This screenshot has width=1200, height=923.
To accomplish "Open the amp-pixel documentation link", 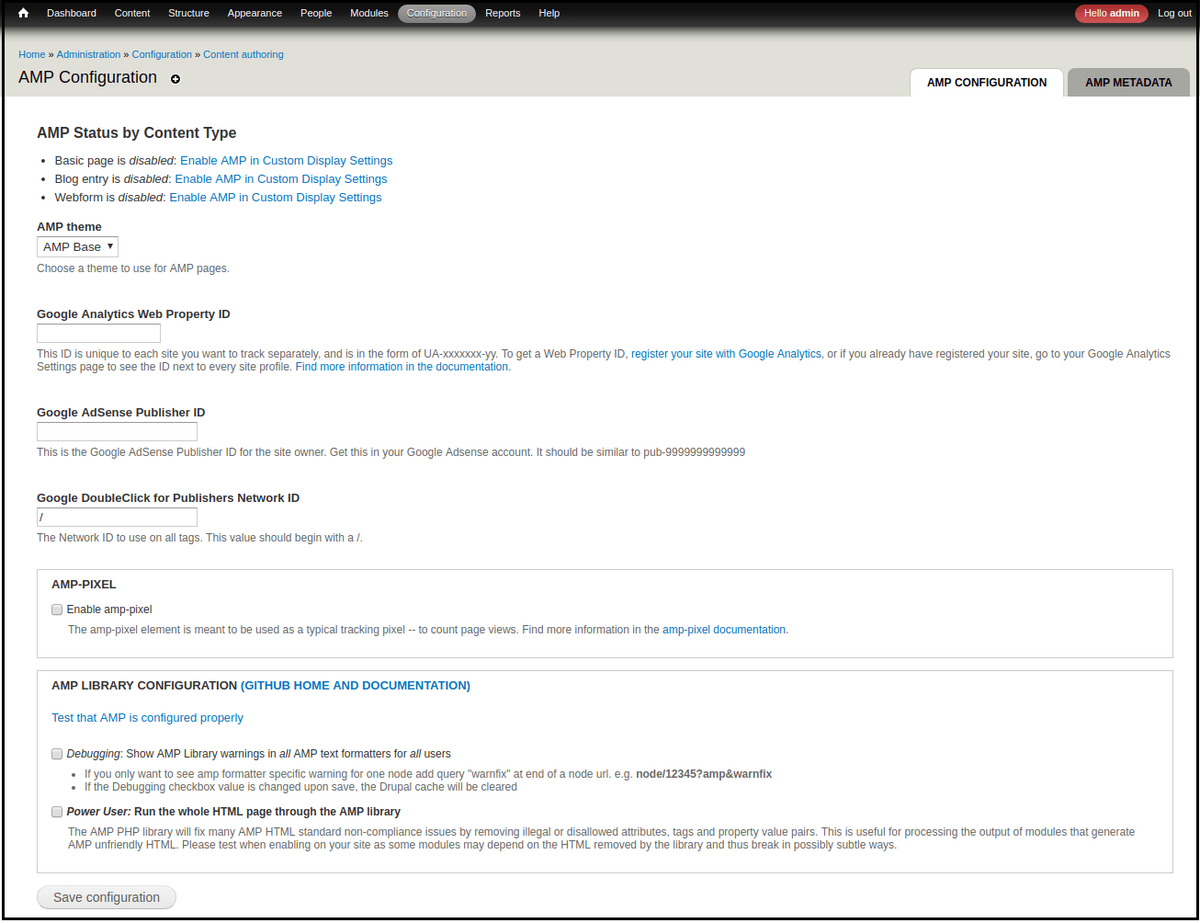I will 724,630.
